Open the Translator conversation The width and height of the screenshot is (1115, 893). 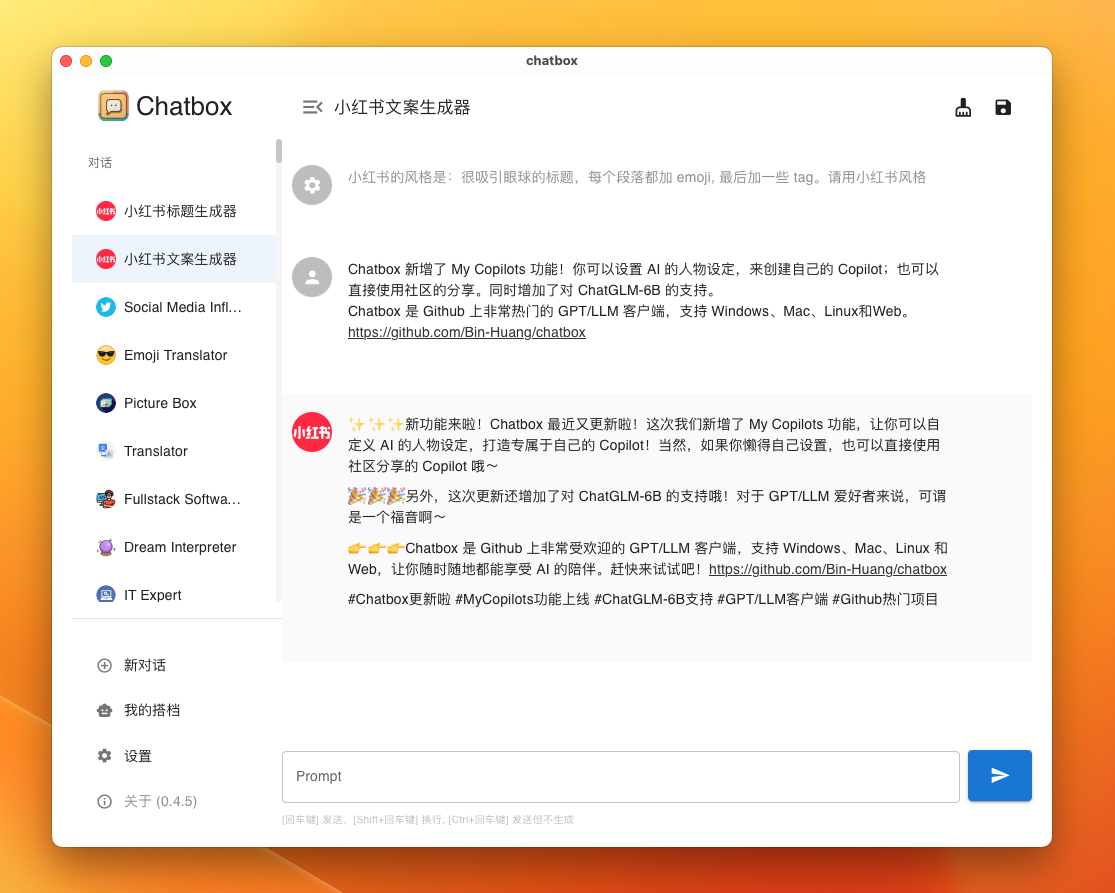coord(174,451)
